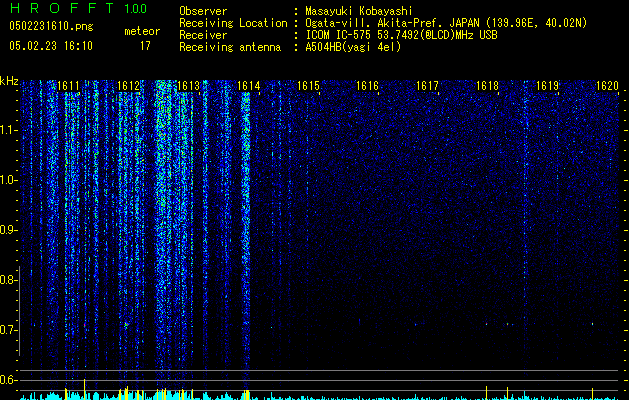Click the 1617 time marker

tap(427, 85)
